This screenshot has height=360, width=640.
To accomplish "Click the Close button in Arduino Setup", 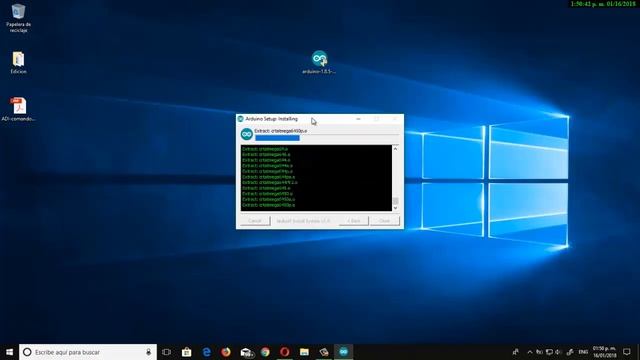I will (385, 221).
